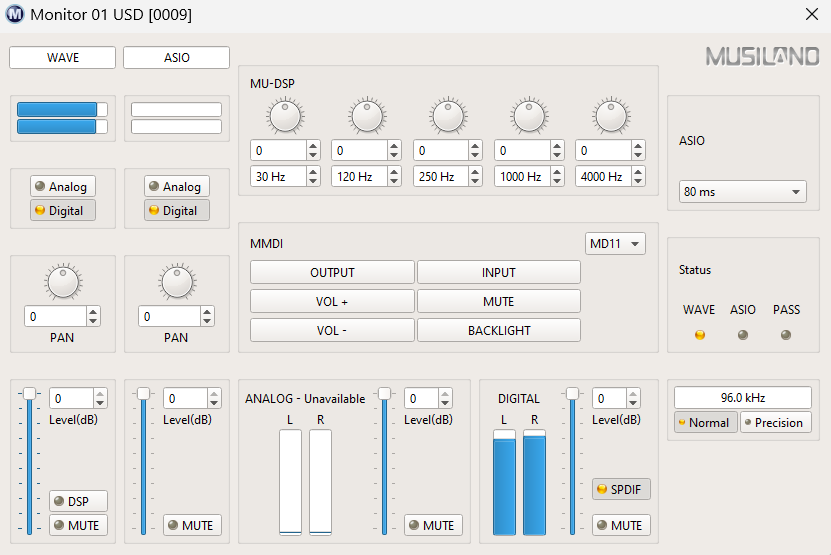Image resolution: width=831 pixels, height=555 pixels.
Task: Click the 30 Hz MU-DSP equalizer knob
Action: (285, 116)
